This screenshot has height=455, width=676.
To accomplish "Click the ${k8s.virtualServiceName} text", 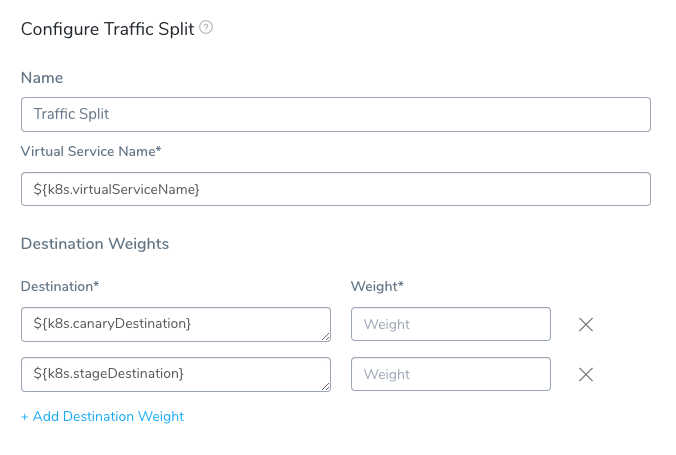I will point(116,189).
